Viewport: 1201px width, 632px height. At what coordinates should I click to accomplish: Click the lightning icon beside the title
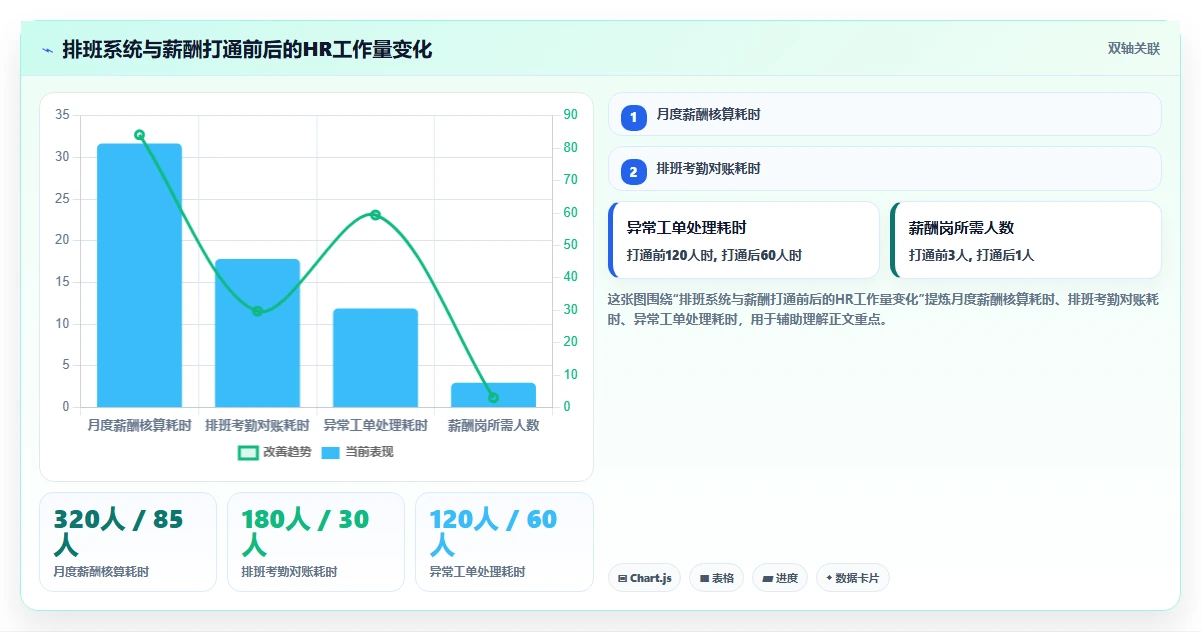tap(48, 49)
